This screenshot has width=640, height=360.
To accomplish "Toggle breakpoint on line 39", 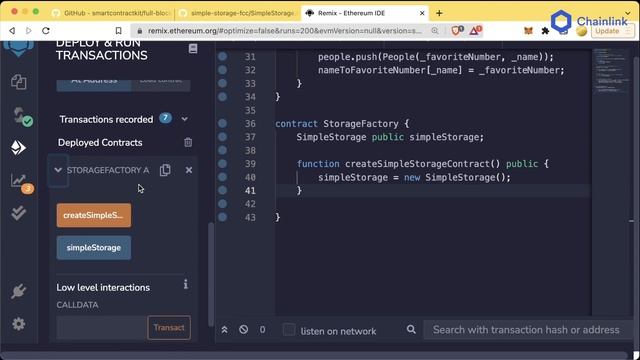I will (222, 164).
